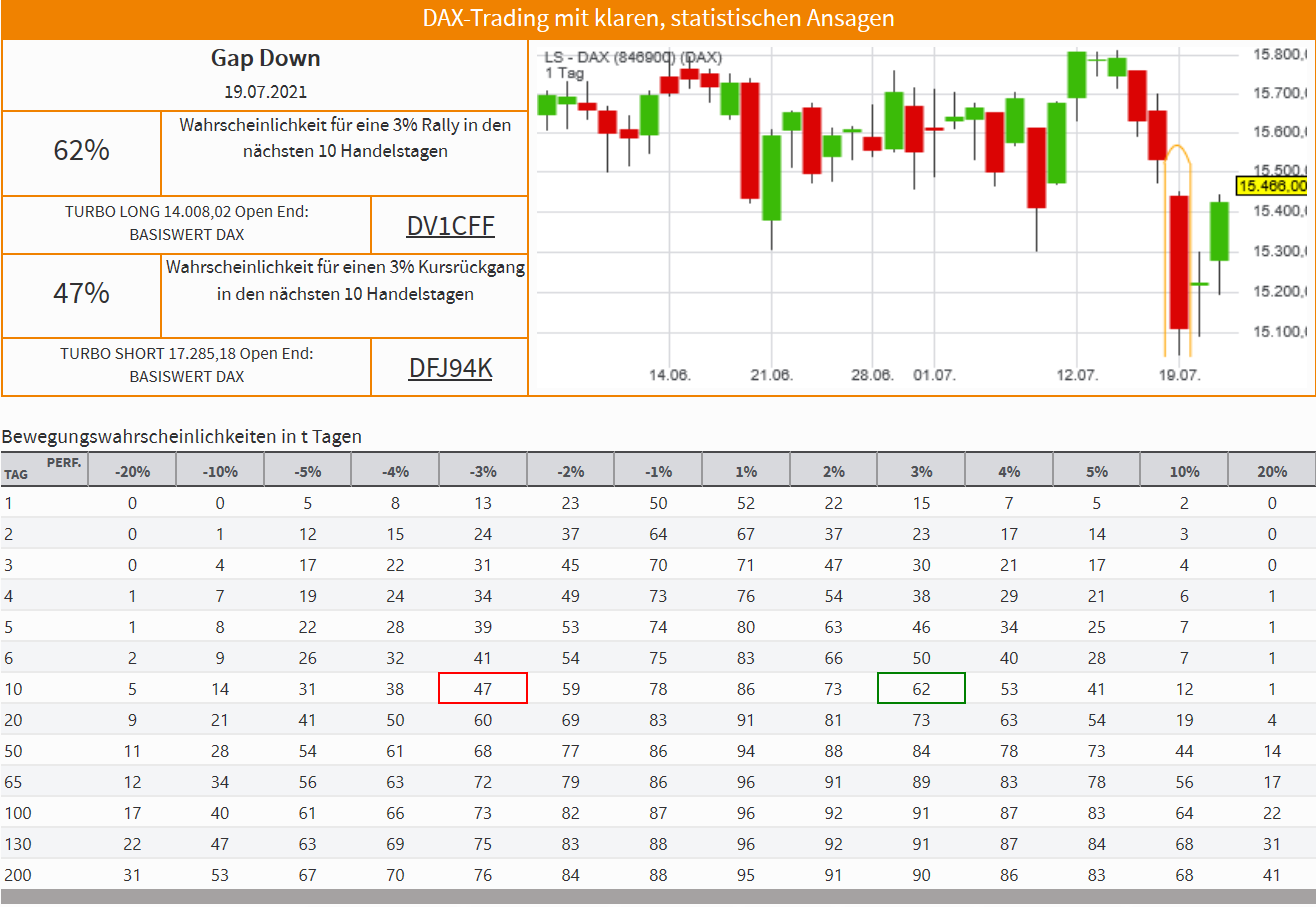Click the 64 value in row 100, 10% column

coord(1184,812)
